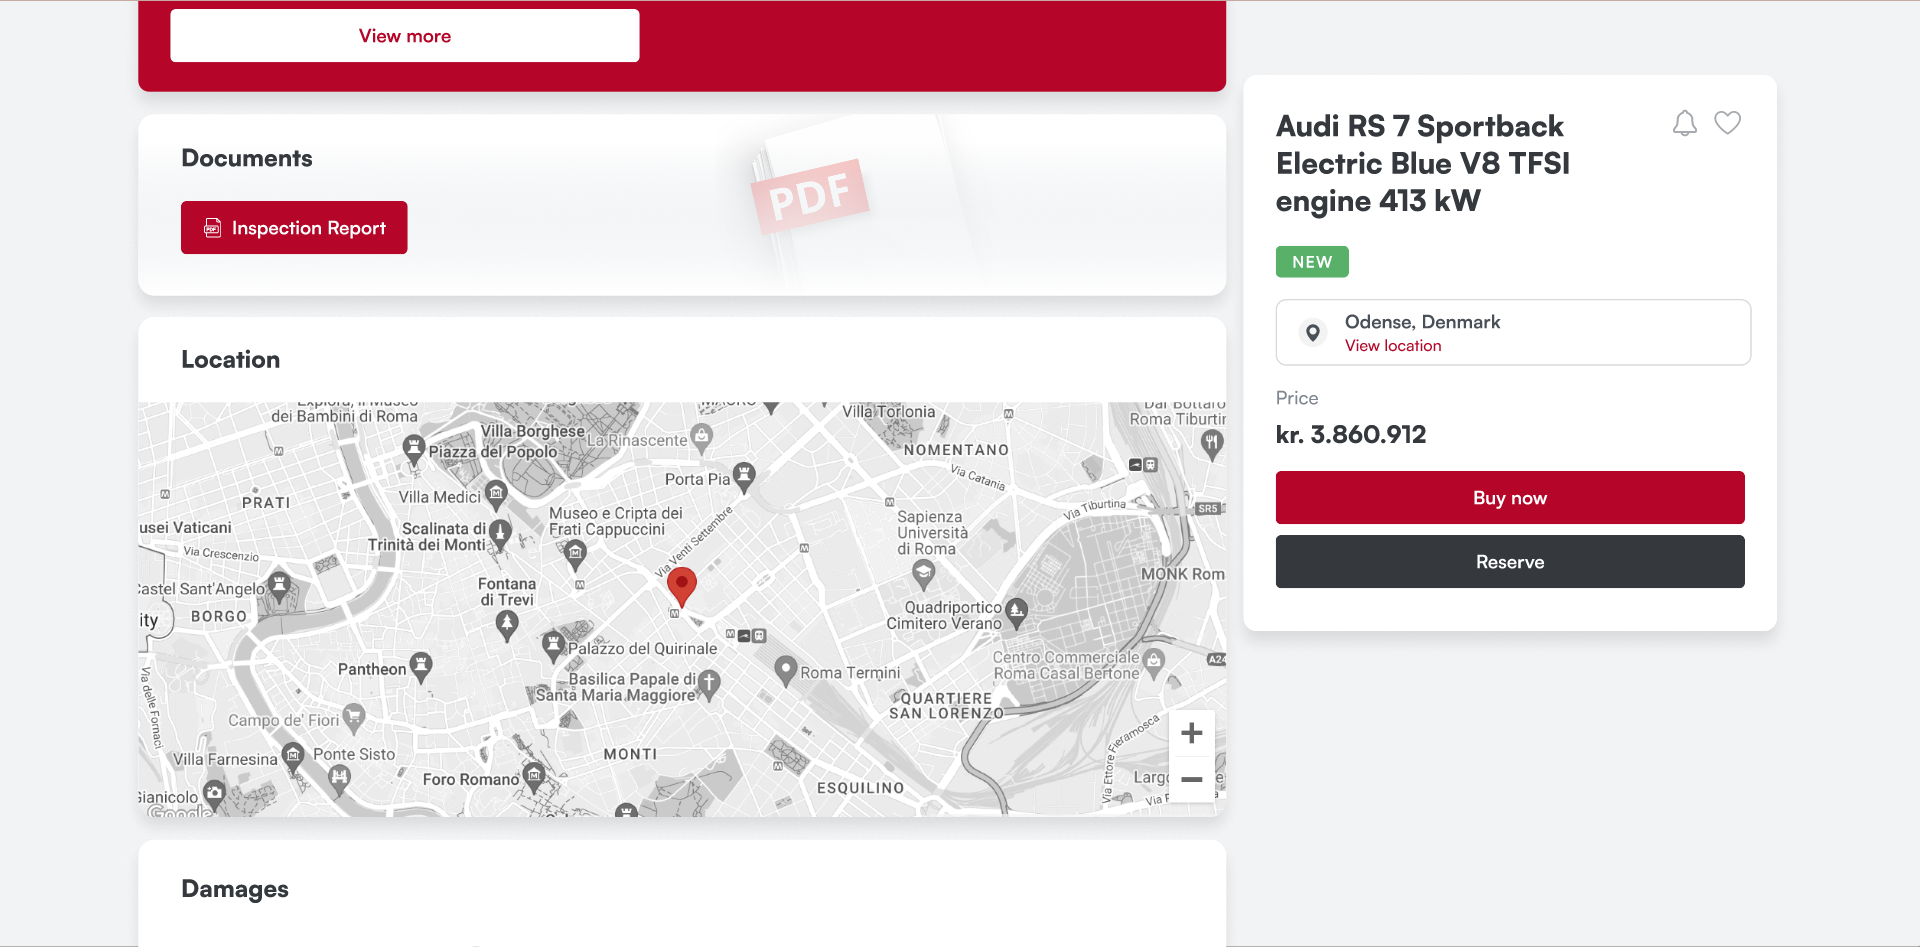Click the Porta Pia map marker
Viewport: 1920px width, 947px height.
744,477
